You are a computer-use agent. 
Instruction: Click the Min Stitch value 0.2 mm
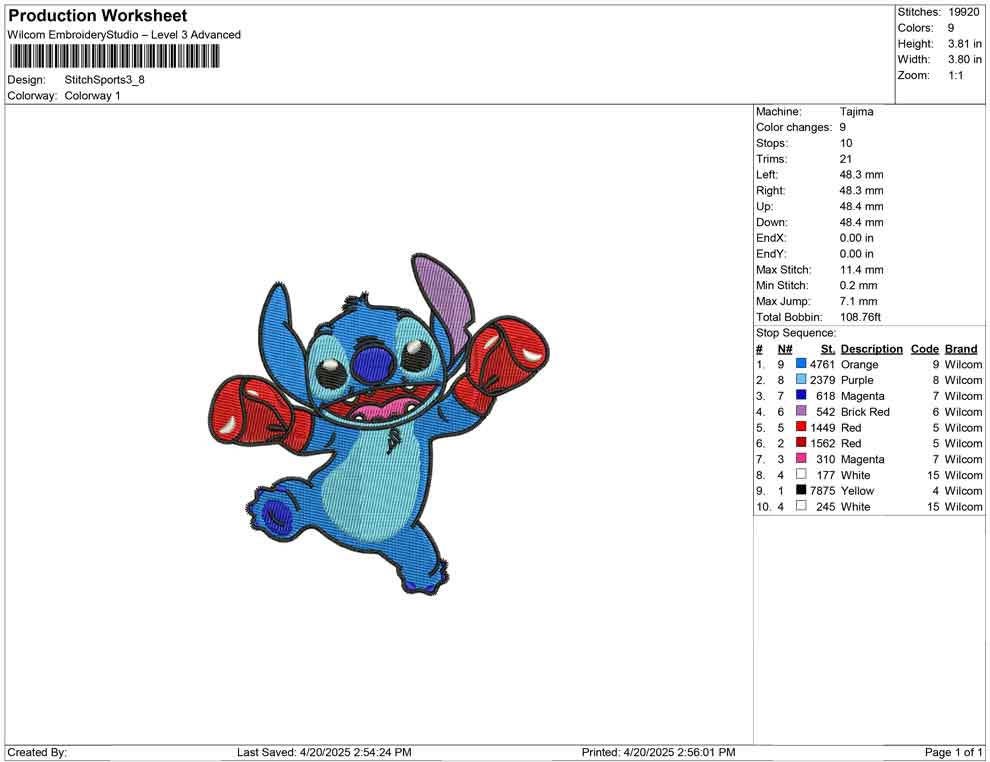click(858, 285)
